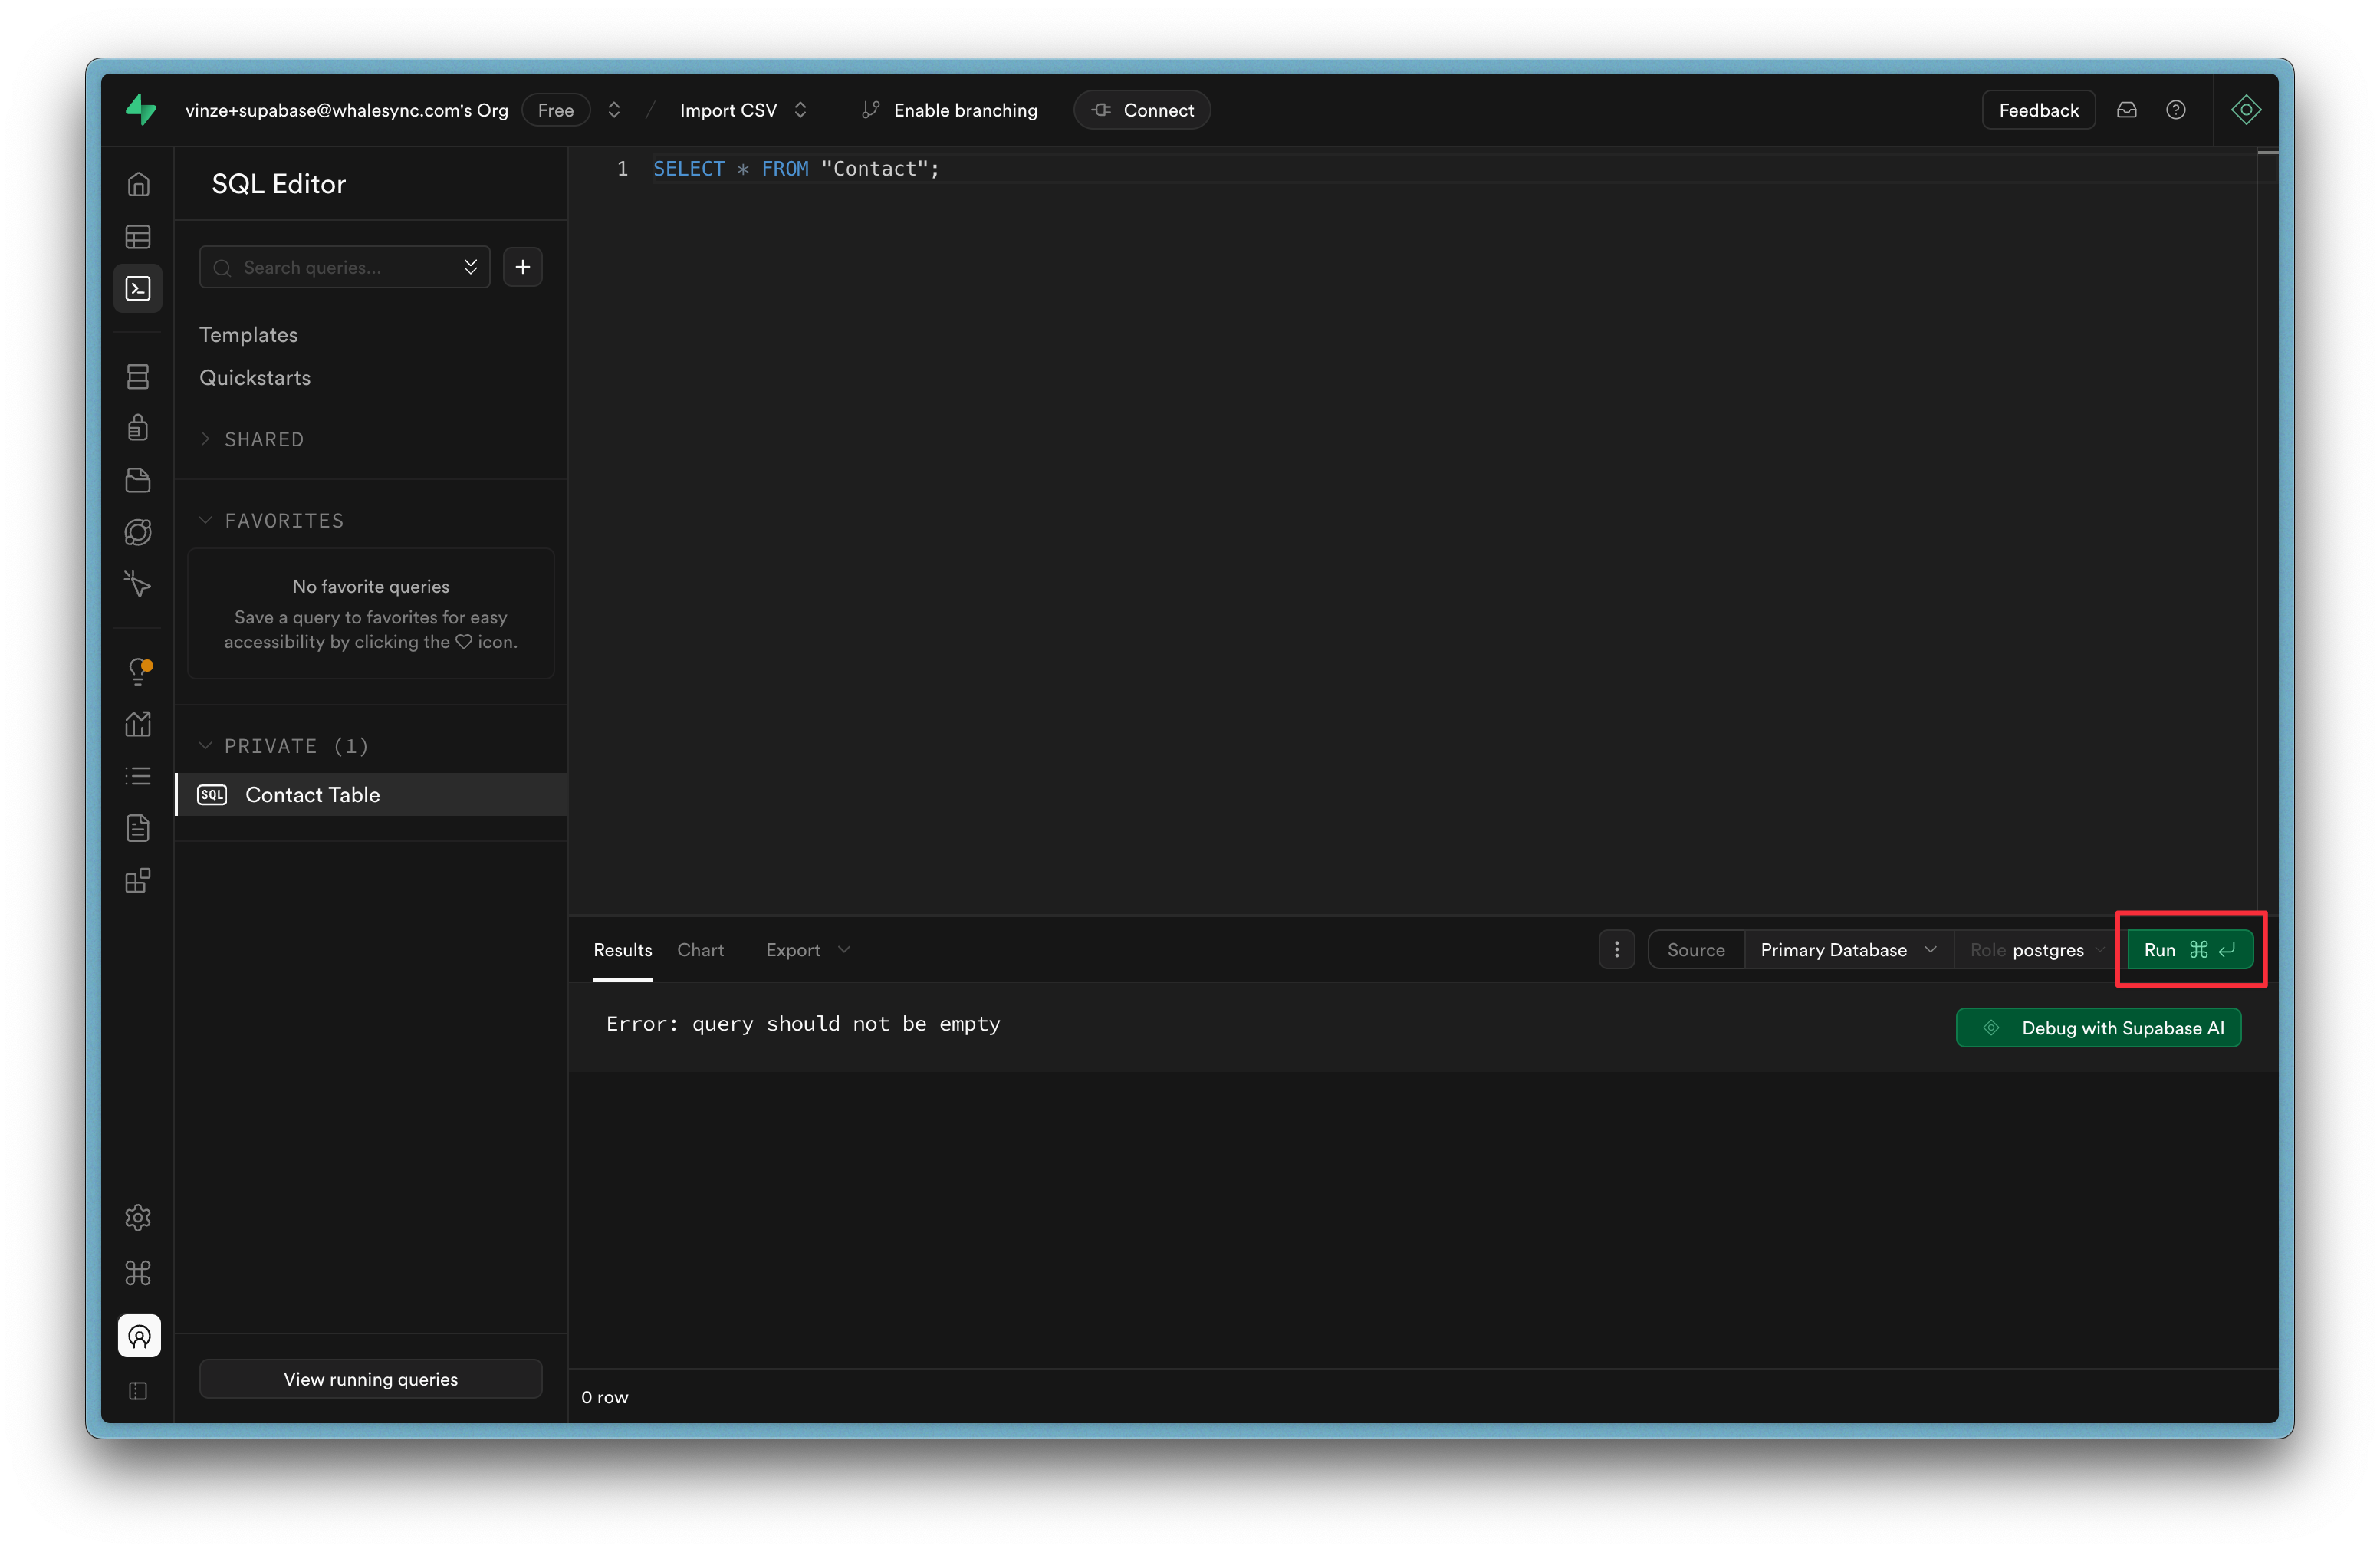Click Debug with Supabase AI

[x=2098, y=1028]
